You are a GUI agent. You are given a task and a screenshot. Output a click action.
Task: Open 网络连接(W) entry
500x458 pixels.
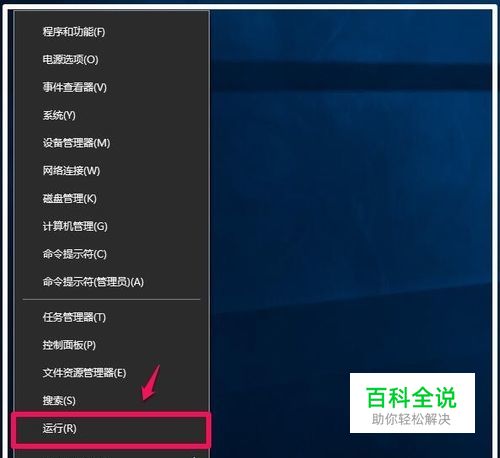[x=111, y=171]
